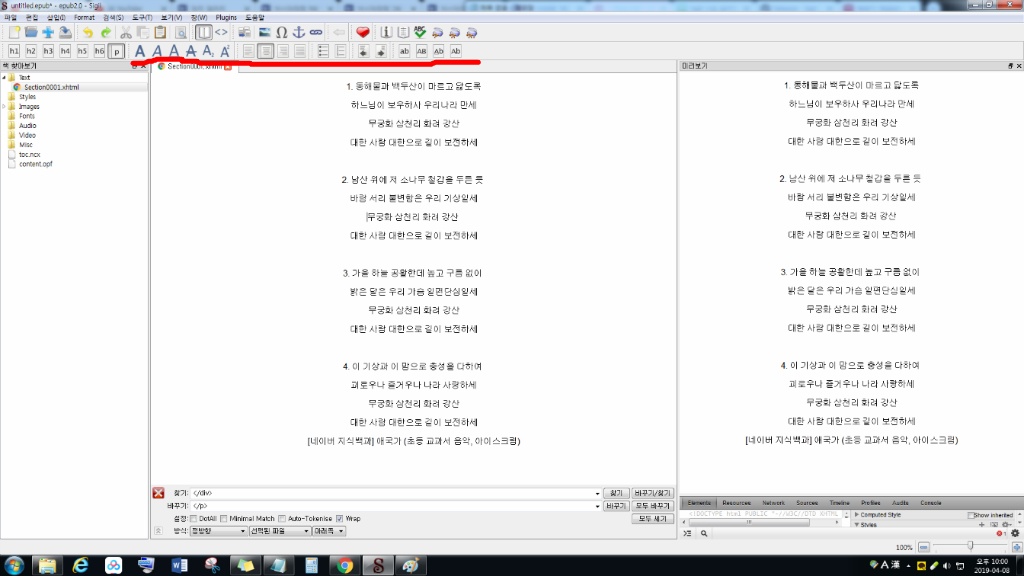The width and height of the screenshot is (1024, 576).
Task: Collapse the Text folder in book browser
Action: click(x=4, y=77)
